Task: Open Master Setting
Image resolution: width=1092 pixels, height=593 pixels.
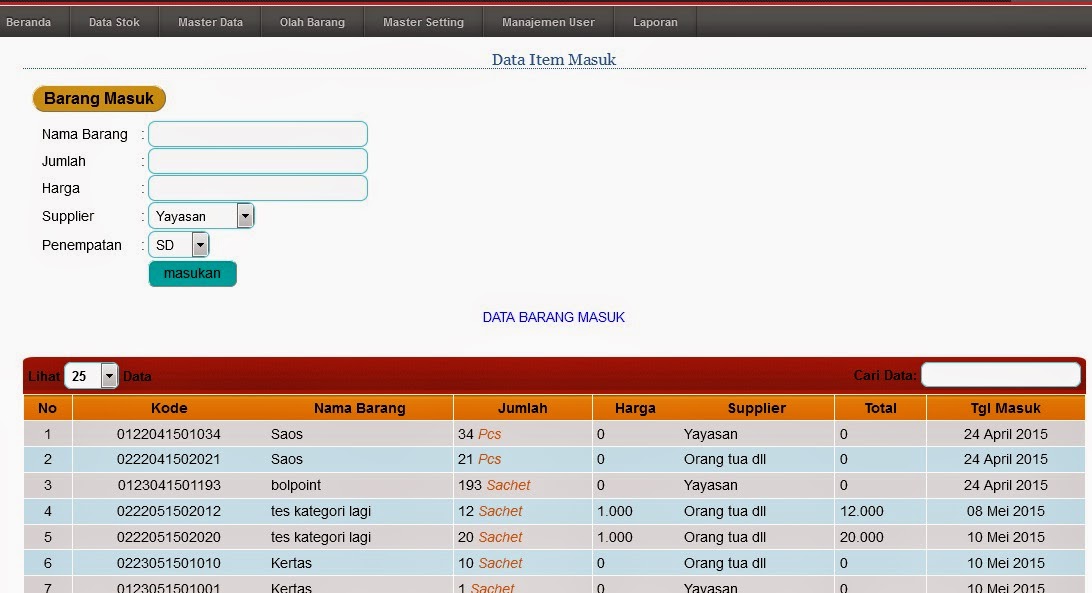Action: 422,20
